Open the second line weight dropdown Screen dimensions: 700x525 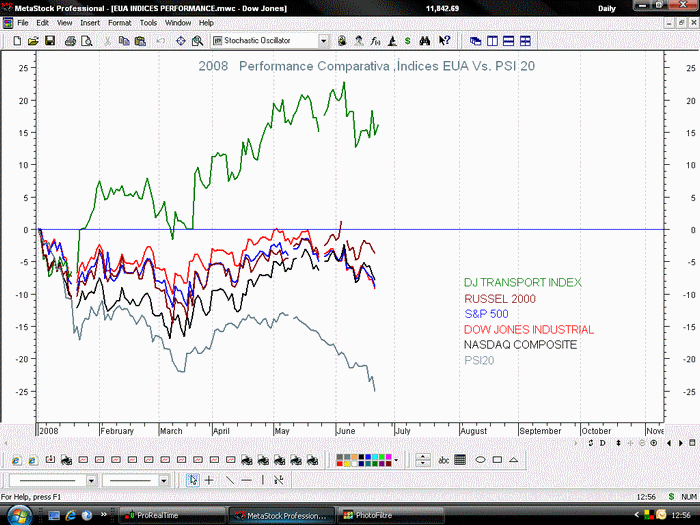click(x=163, y=481)
